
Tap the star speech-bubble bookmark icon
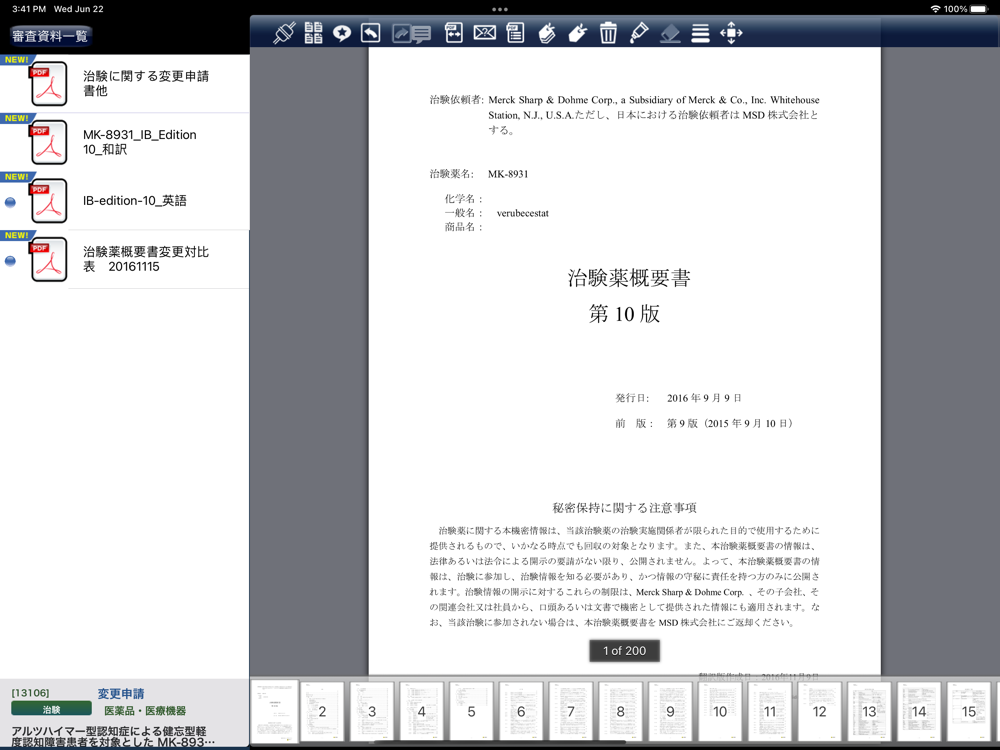click(342, 33)
